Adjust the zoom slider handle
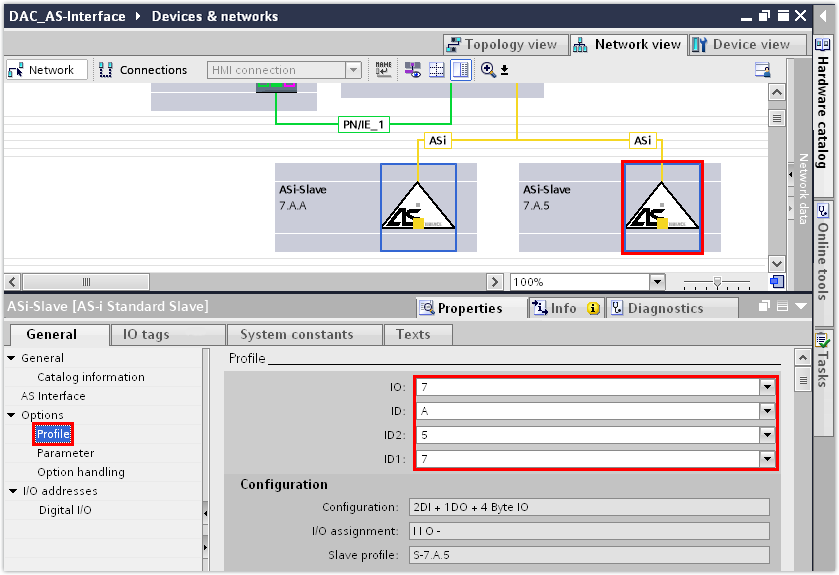 pos(717,282)
